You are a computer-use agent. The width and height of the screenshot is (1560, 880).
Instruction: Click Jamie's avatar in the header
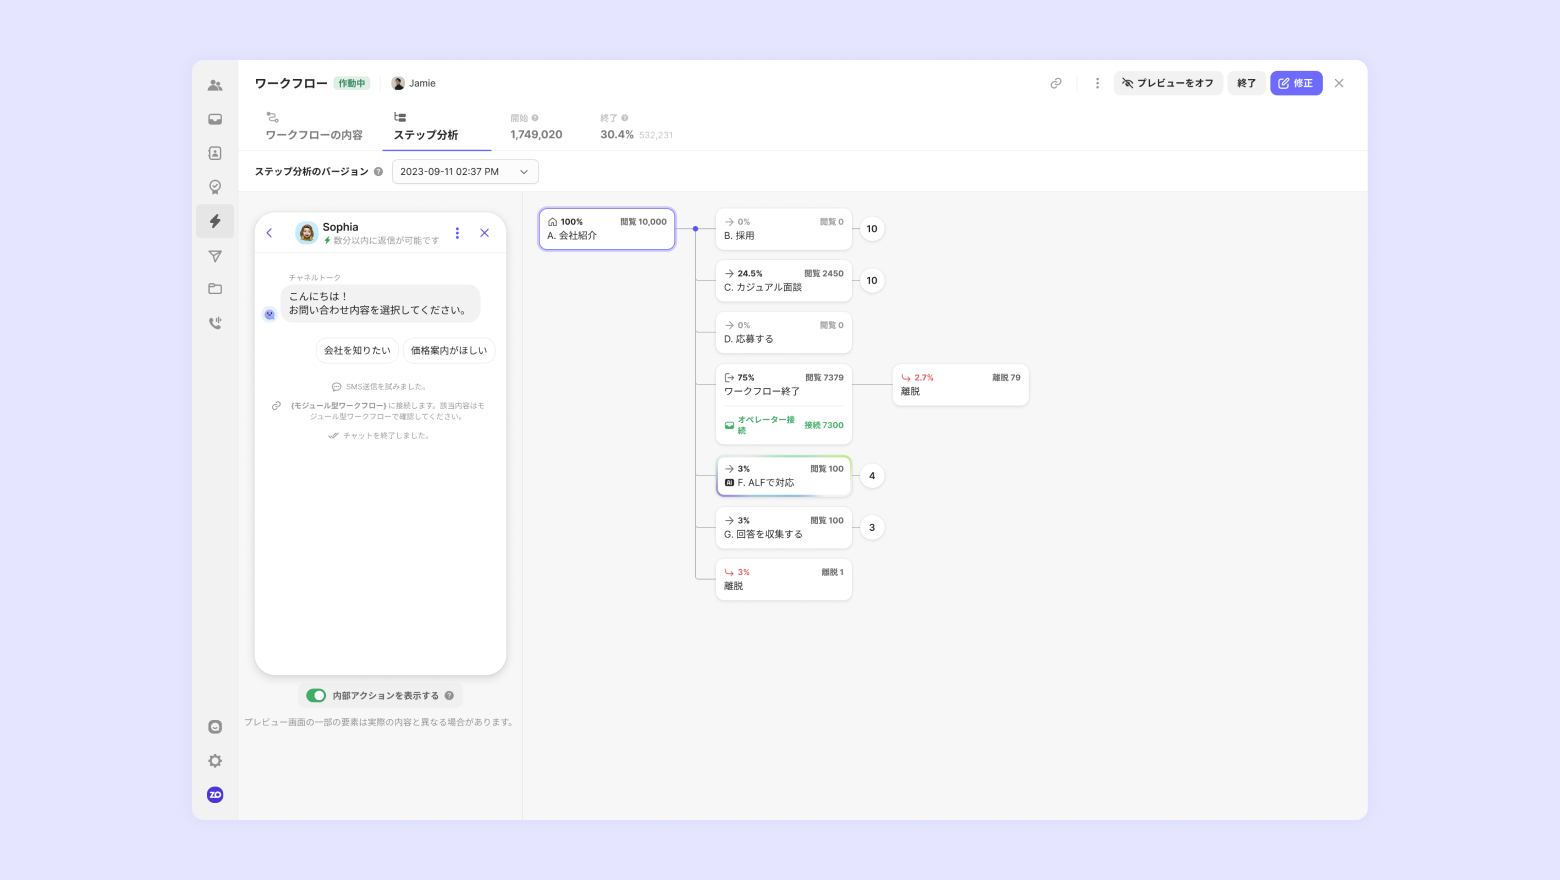click(x=398, y=83)
